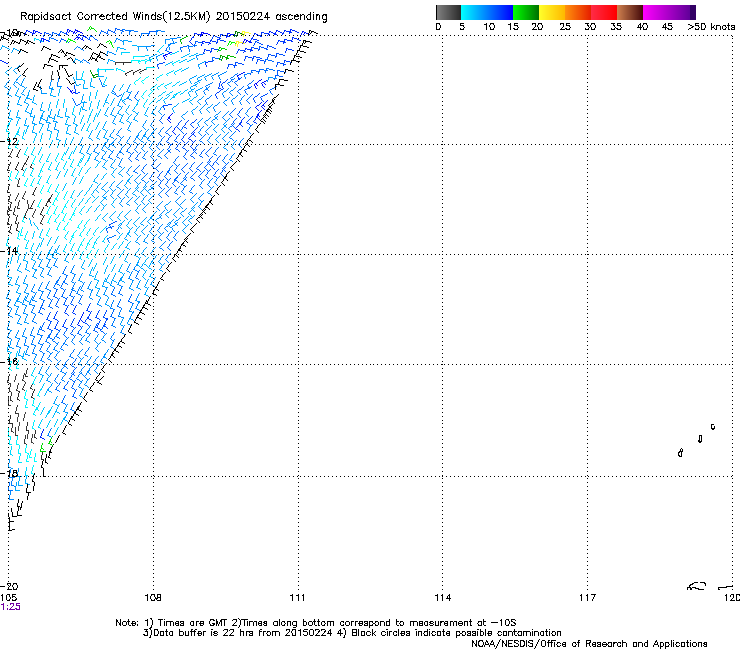
Task: Click the note 'Data buffer is 22 hrs'
Action: 204,633
